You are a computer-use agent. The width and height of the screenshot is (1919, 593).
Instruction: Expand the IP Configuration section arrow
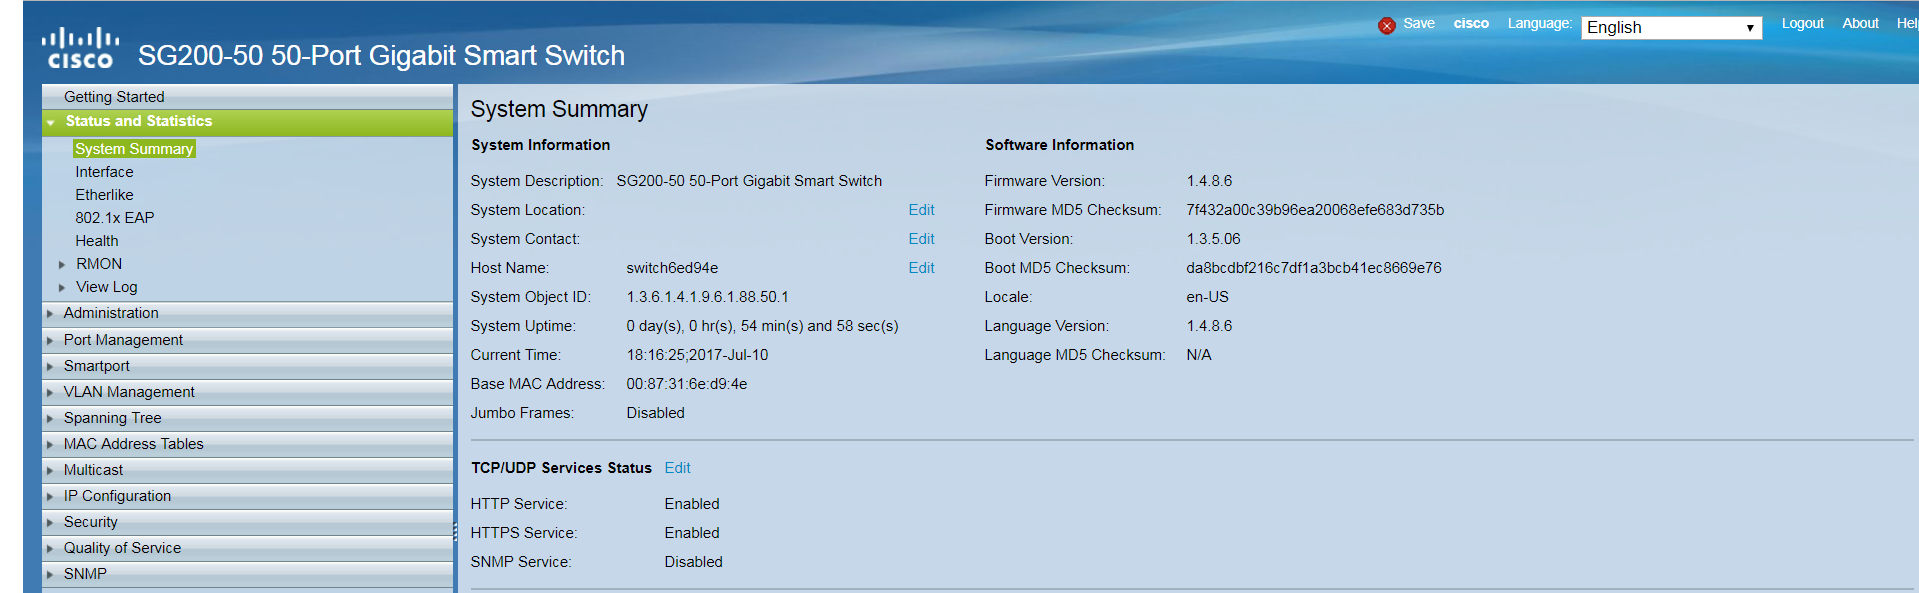pos(50,497)
